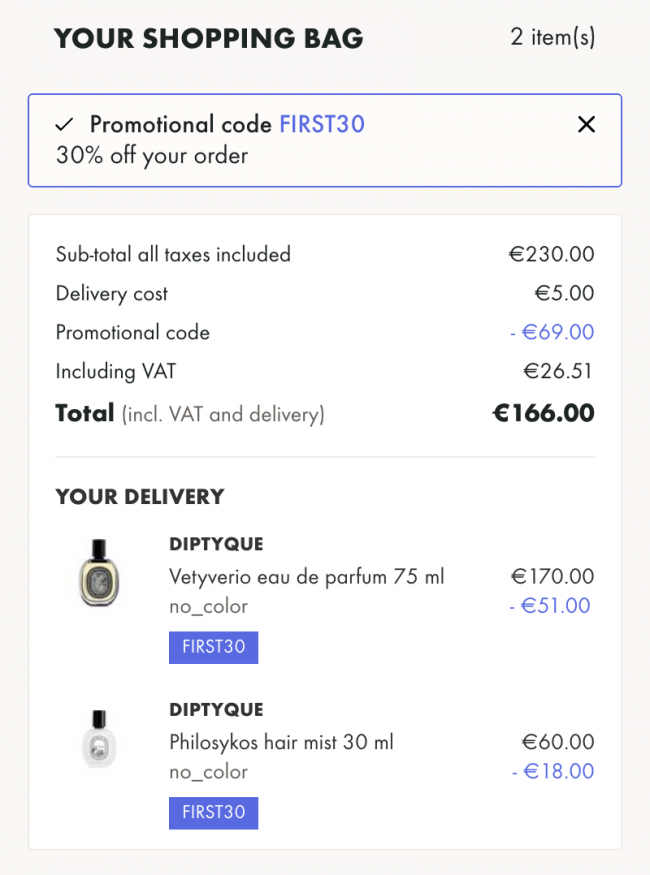
Task: Click the Sub-total €230.00 amount
Action: 551,254
